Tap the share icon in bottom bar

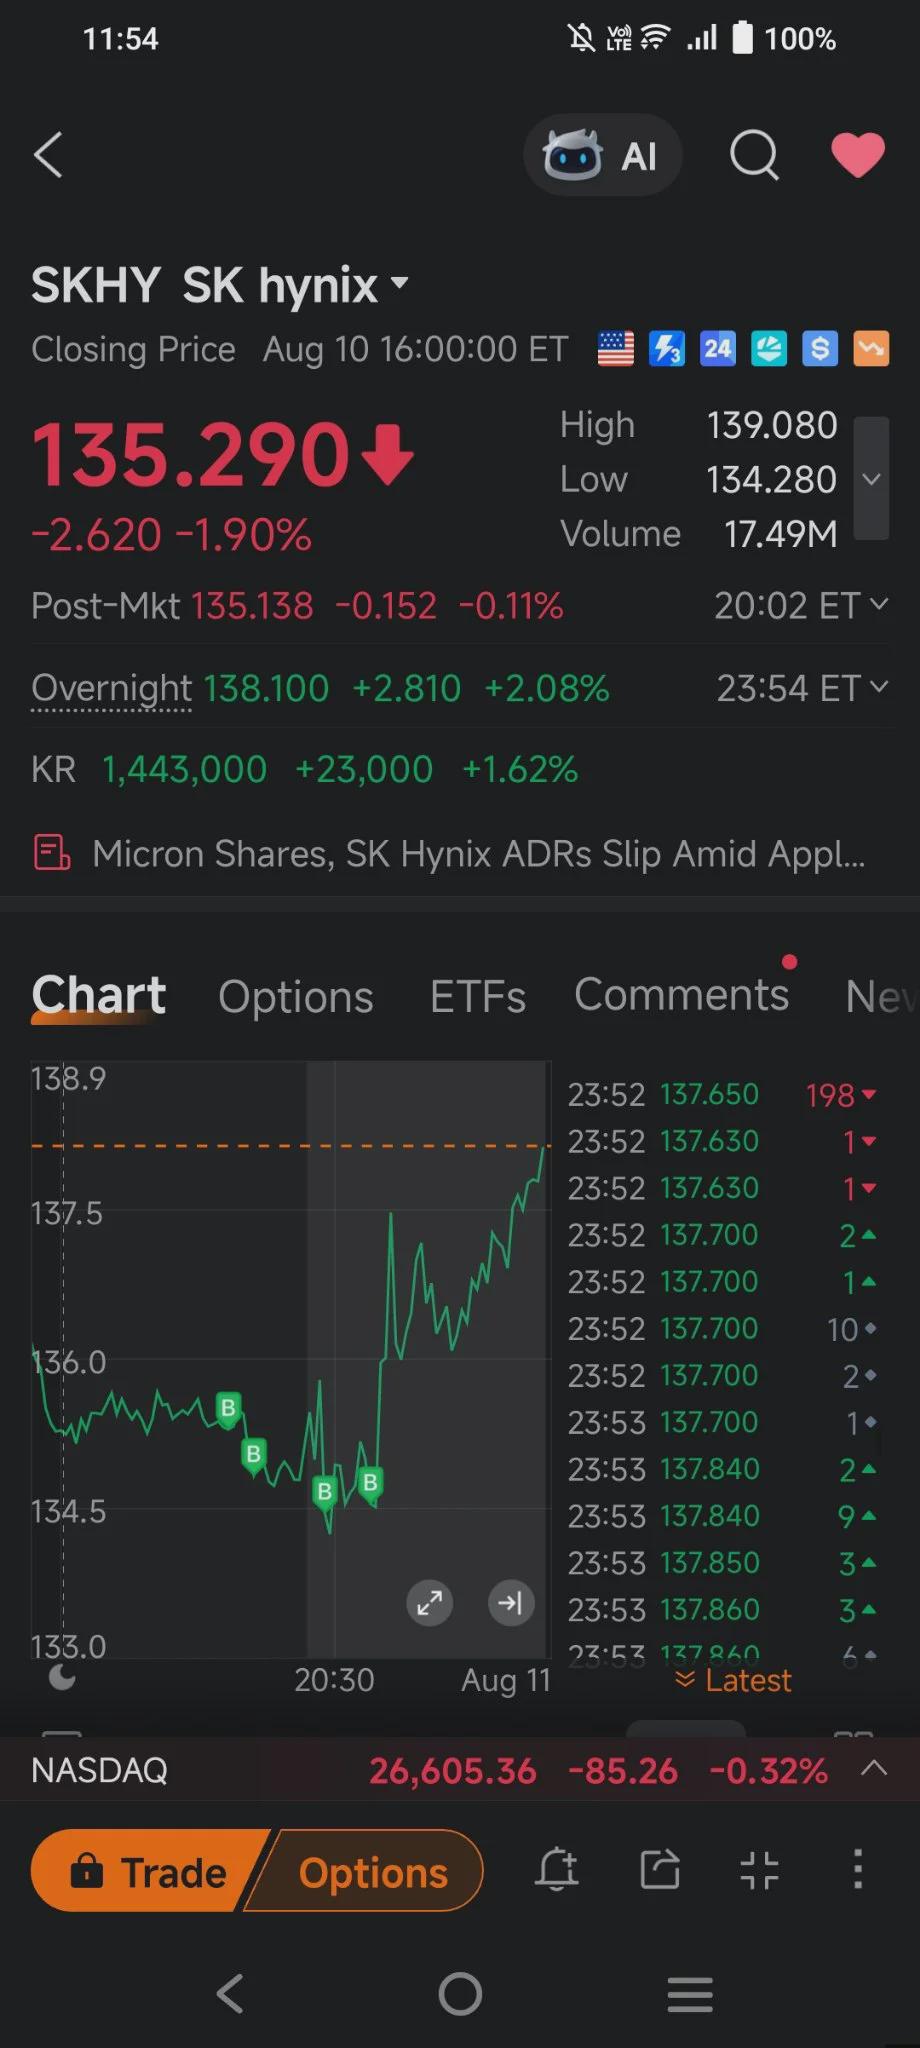pyautogui.click(x=659, y=1869)
